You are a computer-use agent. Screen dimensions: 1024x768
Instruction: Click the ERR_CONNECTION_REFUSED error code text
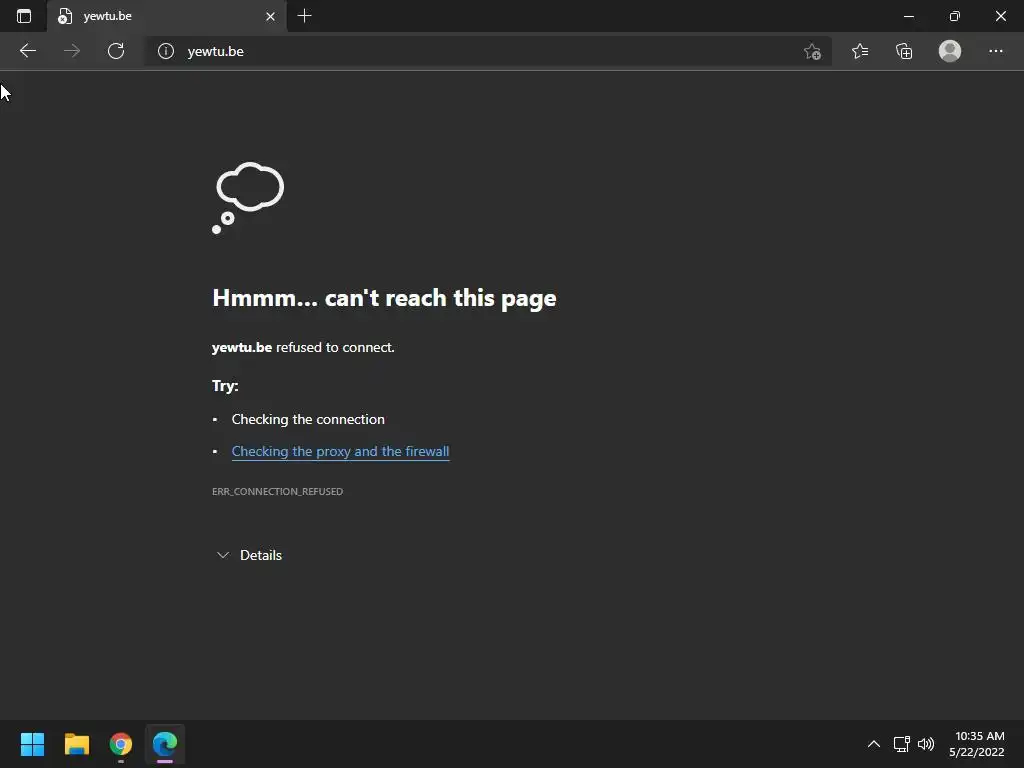pos(278,491)
